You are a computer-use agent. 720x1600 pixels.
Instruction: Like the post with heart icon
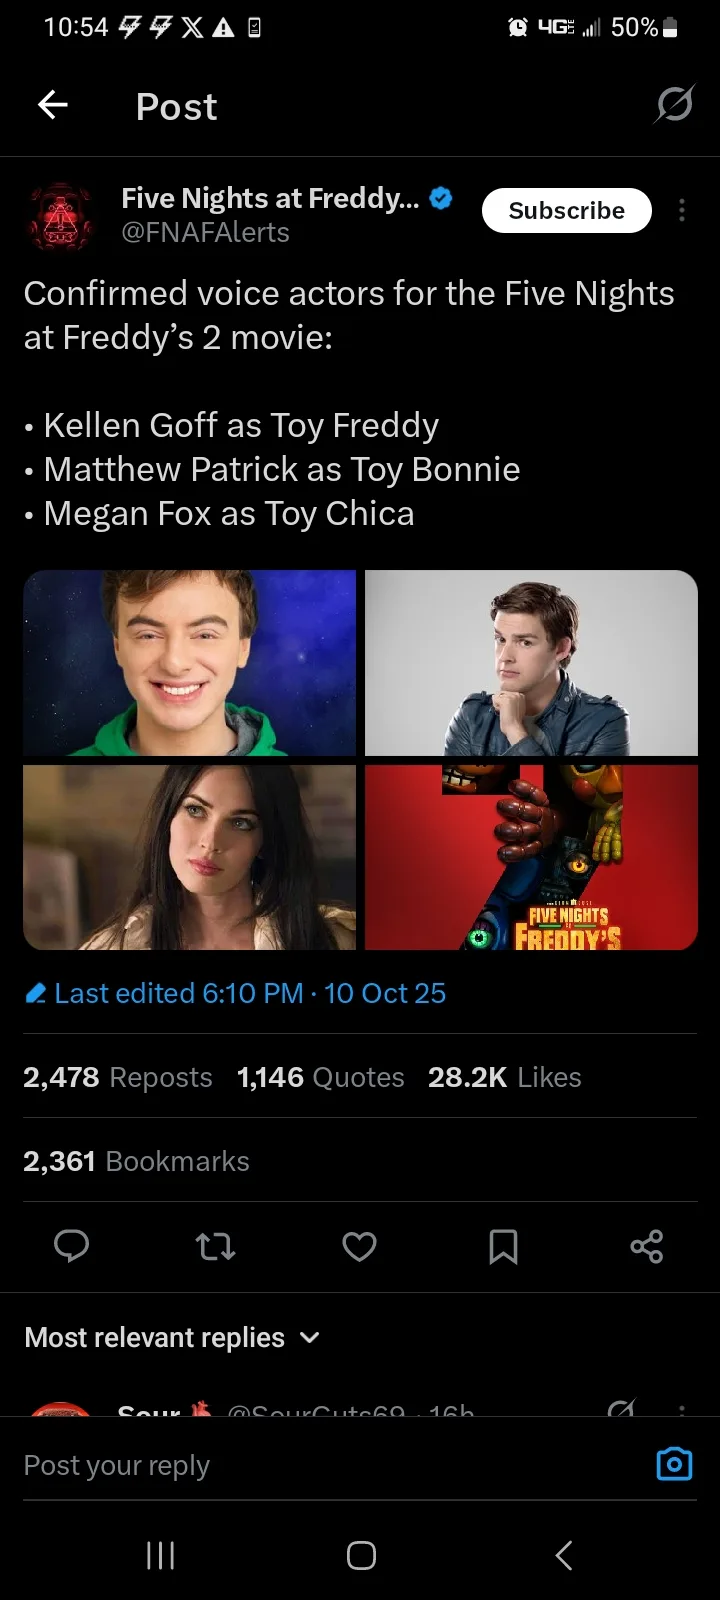tap(359, 1246)
